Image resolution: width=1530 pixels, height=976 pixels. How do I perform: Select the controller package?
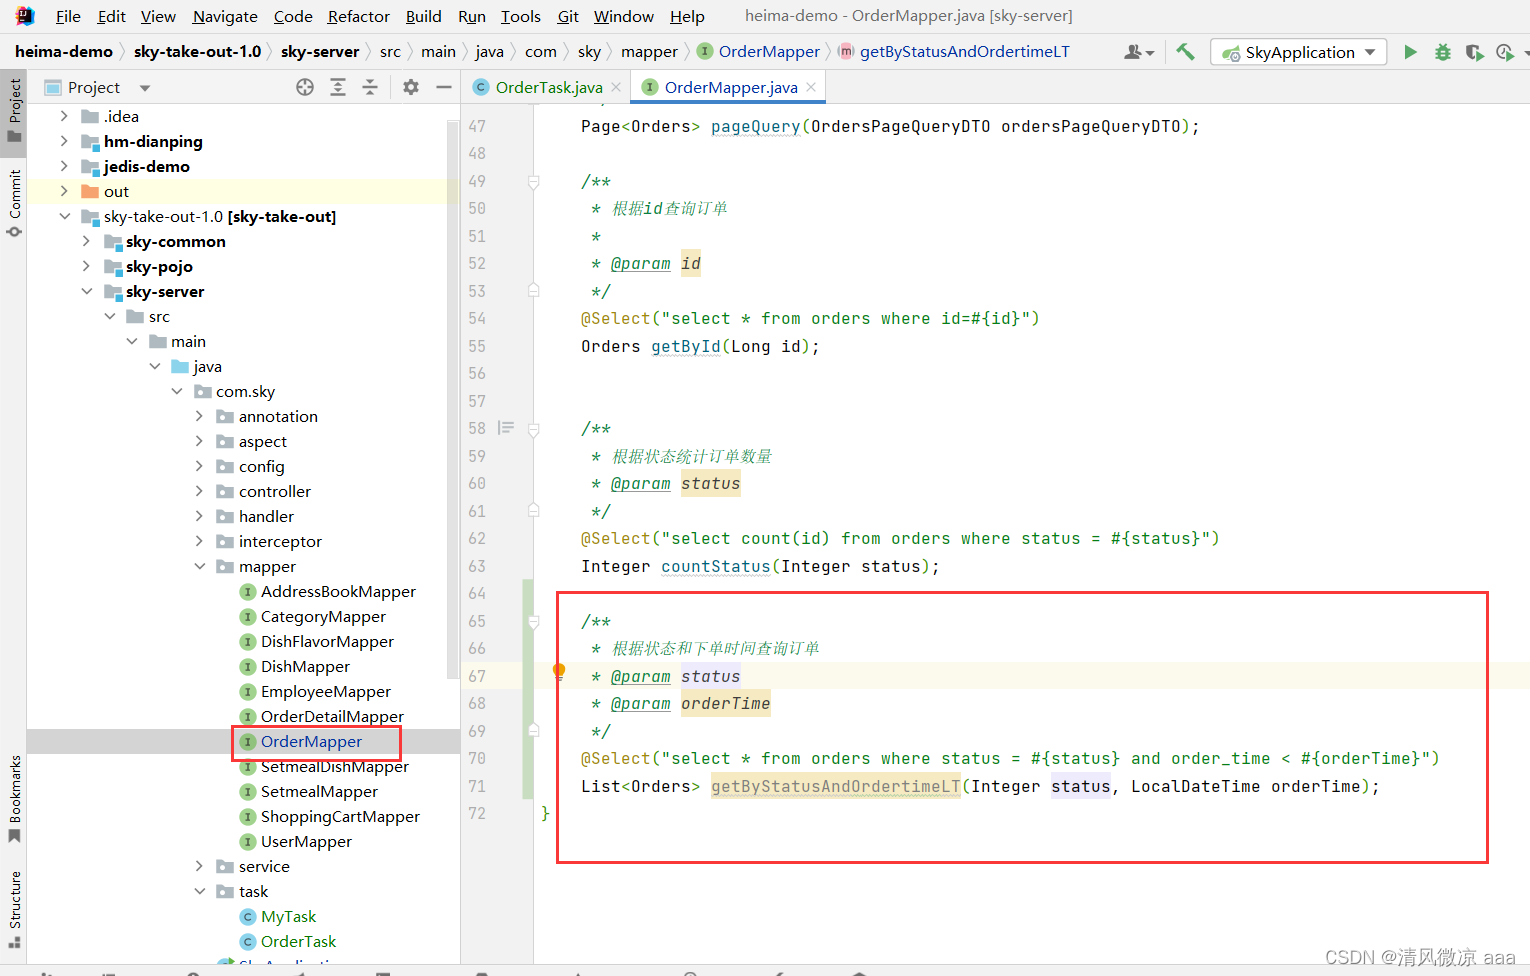274,491
